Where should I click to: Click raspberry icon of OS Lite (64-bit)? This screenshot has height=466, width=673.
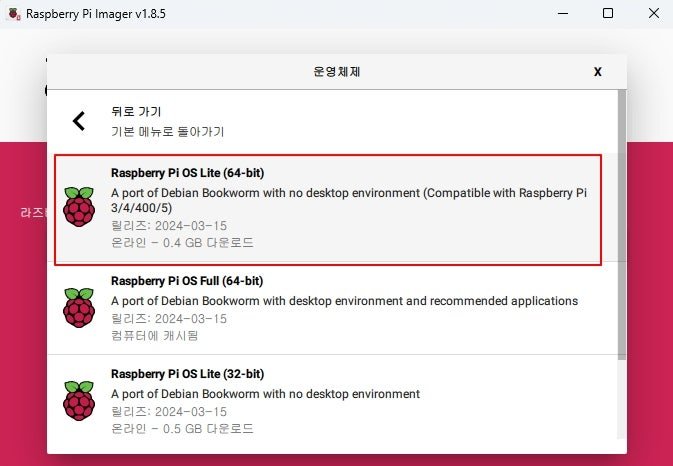click(x=79, y=207)
